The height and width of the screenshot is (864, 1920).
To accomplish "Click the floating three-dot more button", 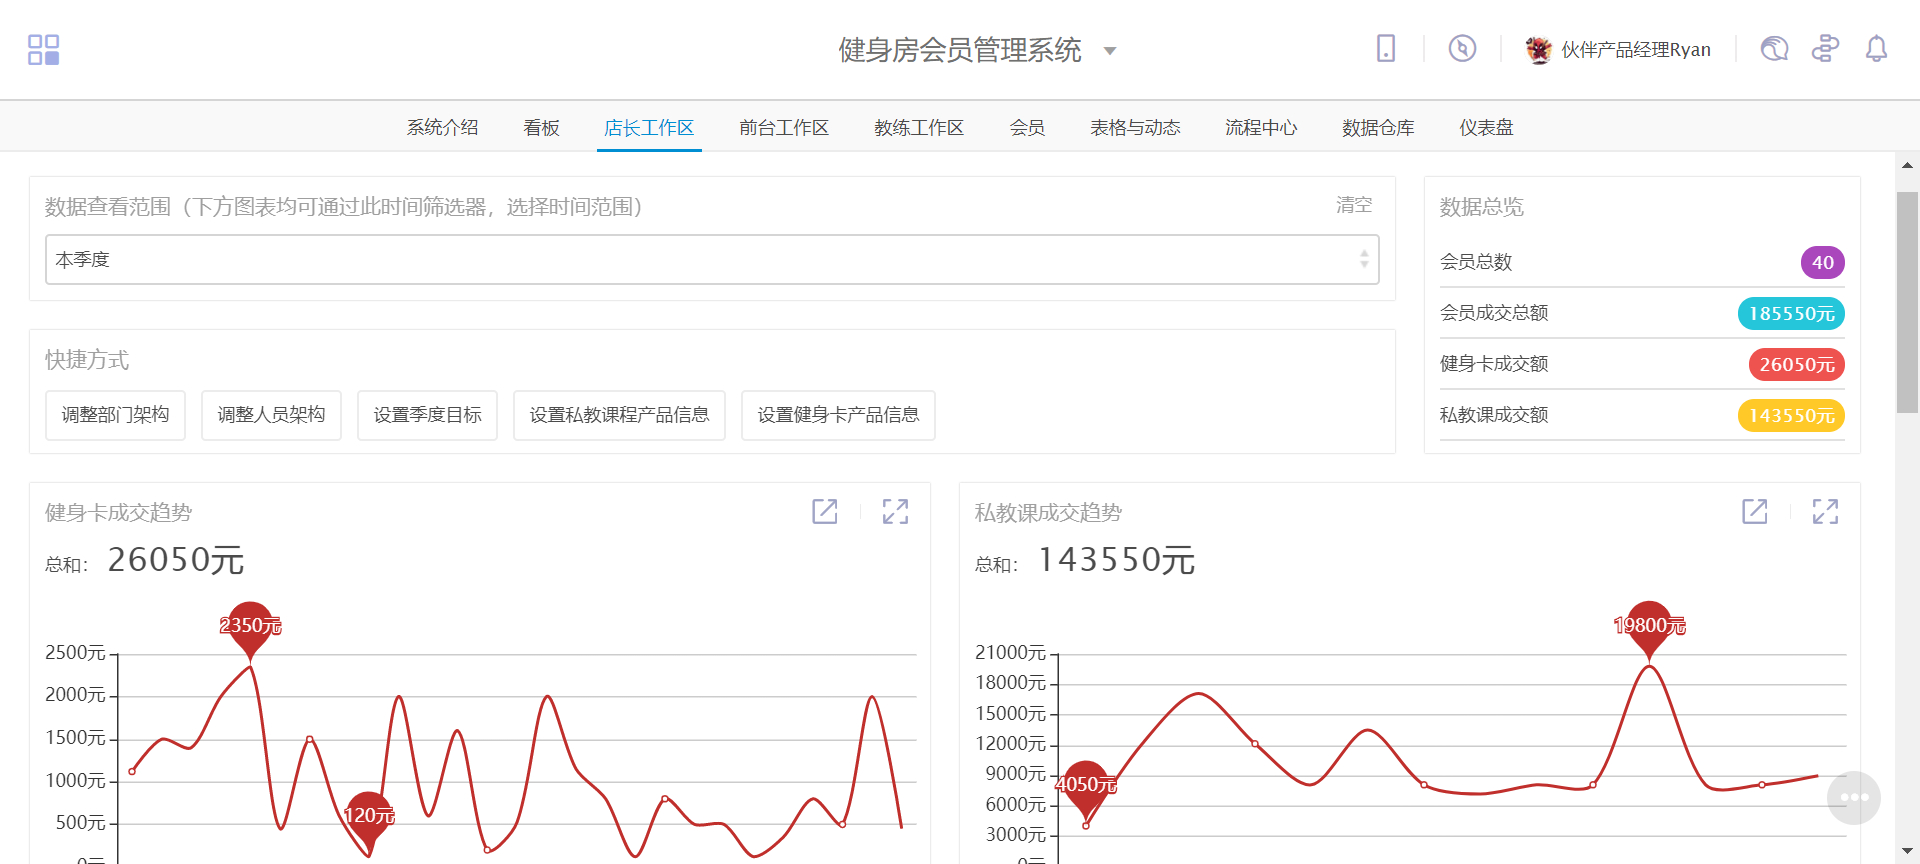I will pos(1853,797).
